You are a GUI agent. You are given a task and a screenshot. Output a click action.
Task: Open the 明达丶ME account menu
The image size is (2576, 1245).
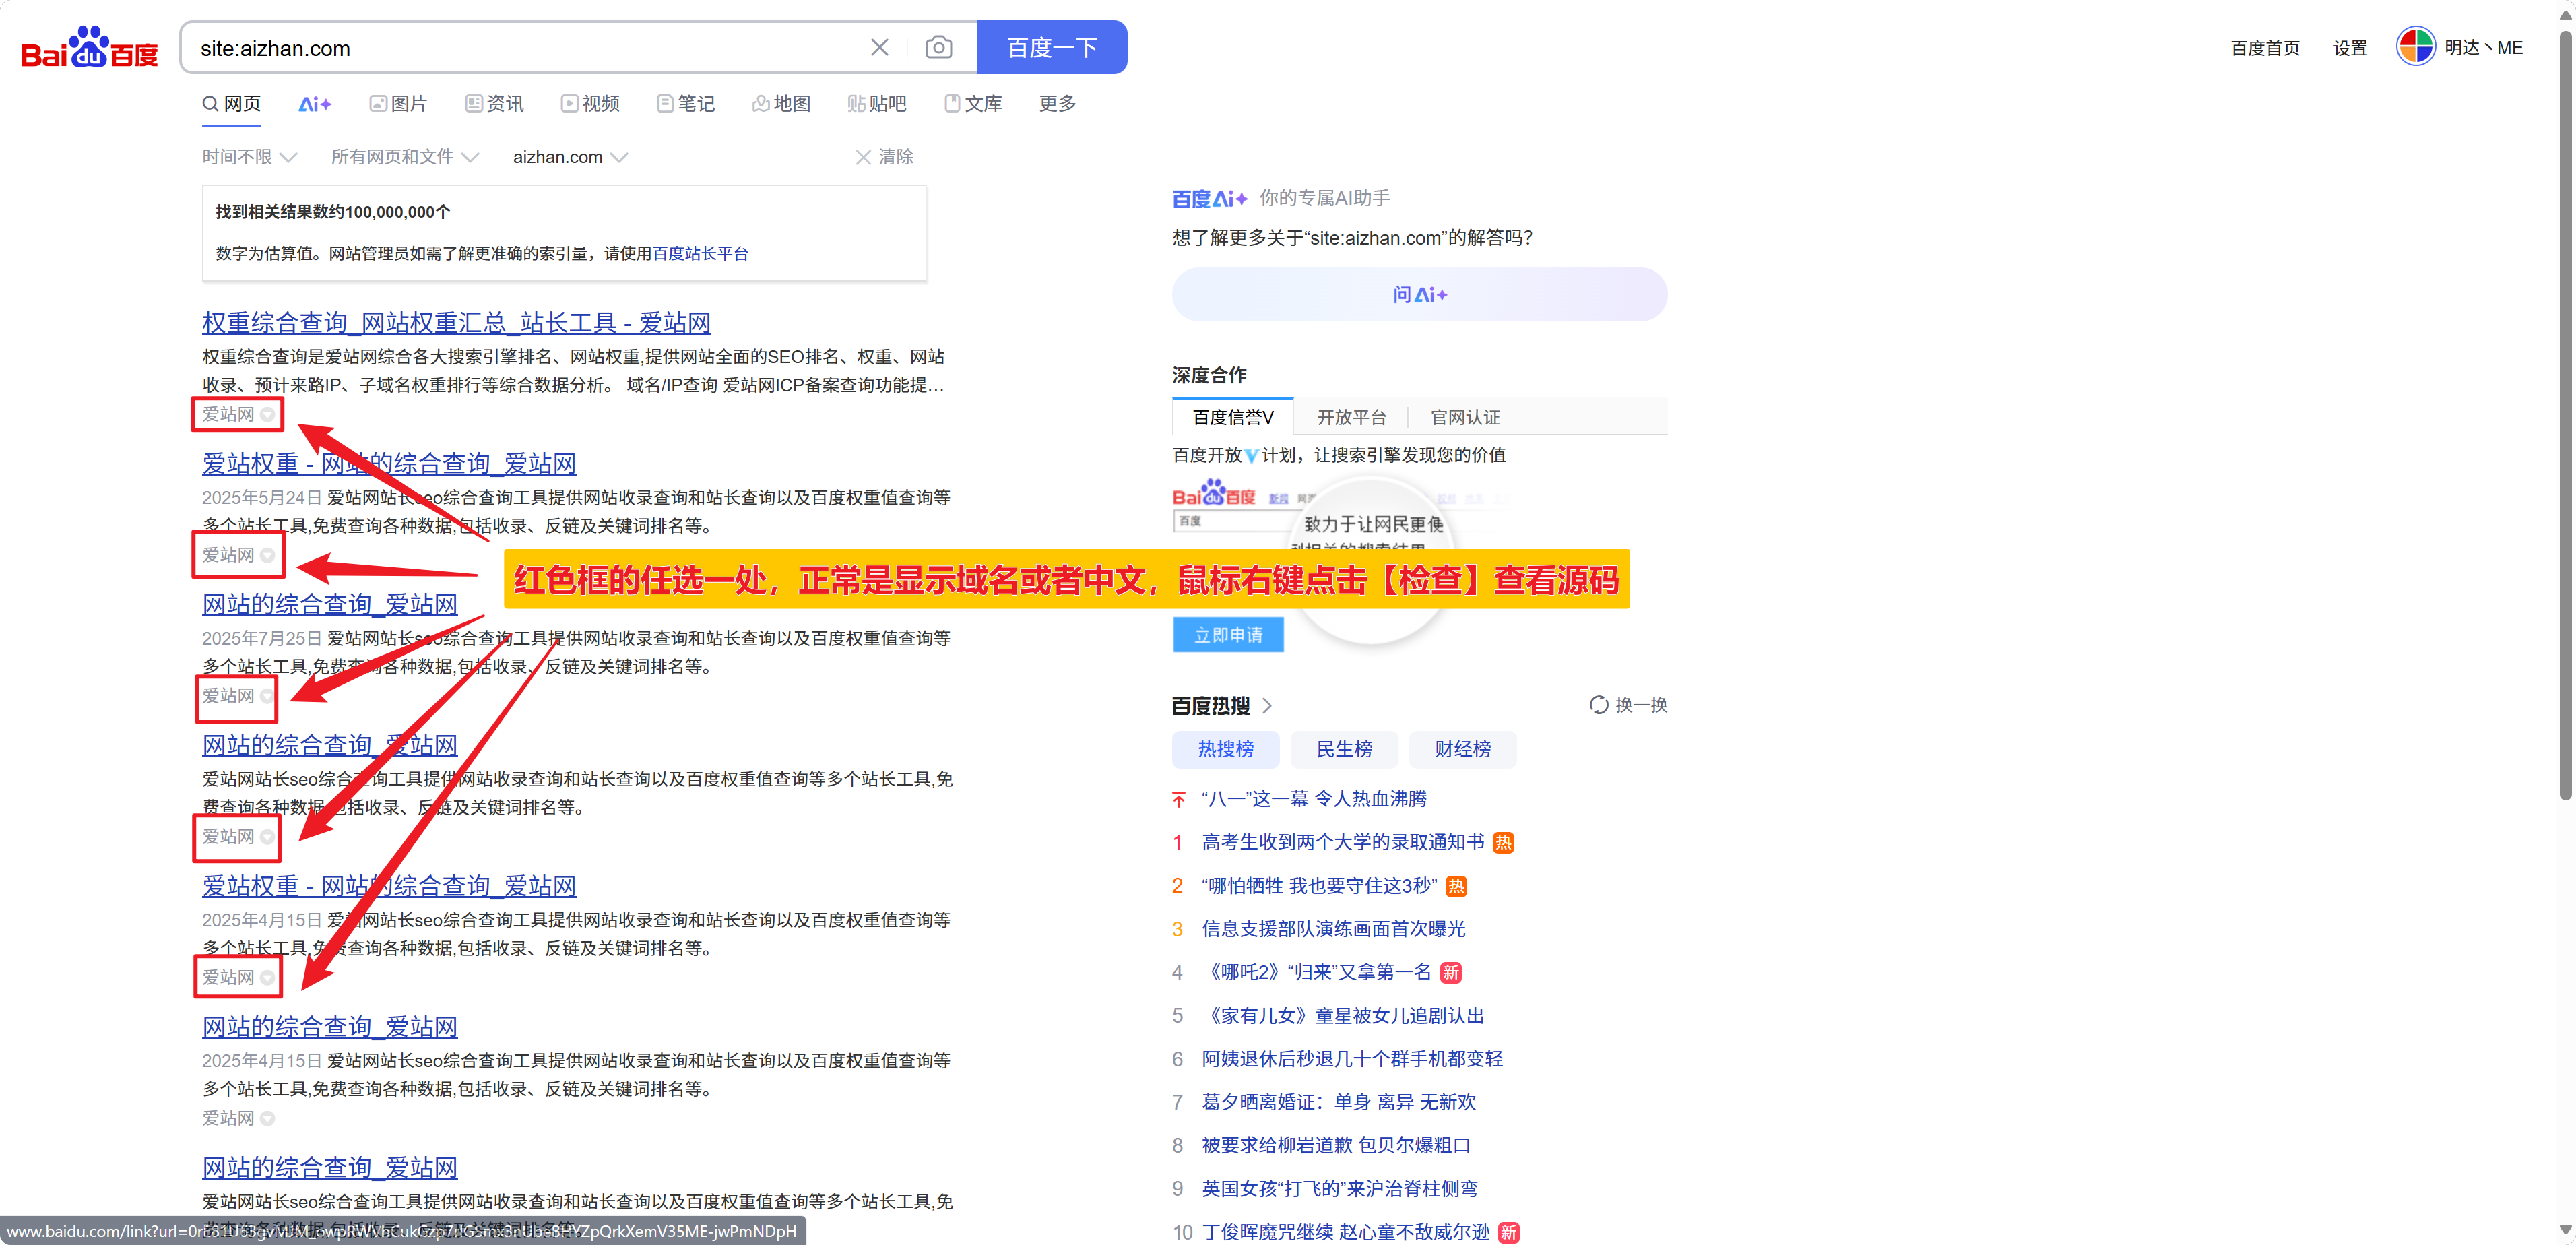point(2483,48)
